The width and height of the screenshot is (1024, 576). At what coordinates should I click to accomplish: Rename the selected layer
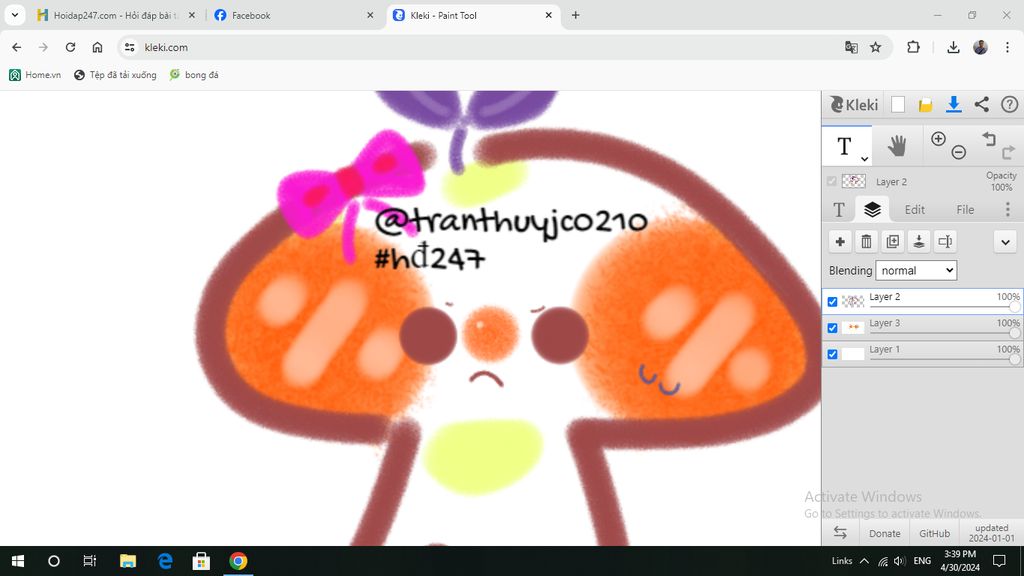click(x=945, y=242)
